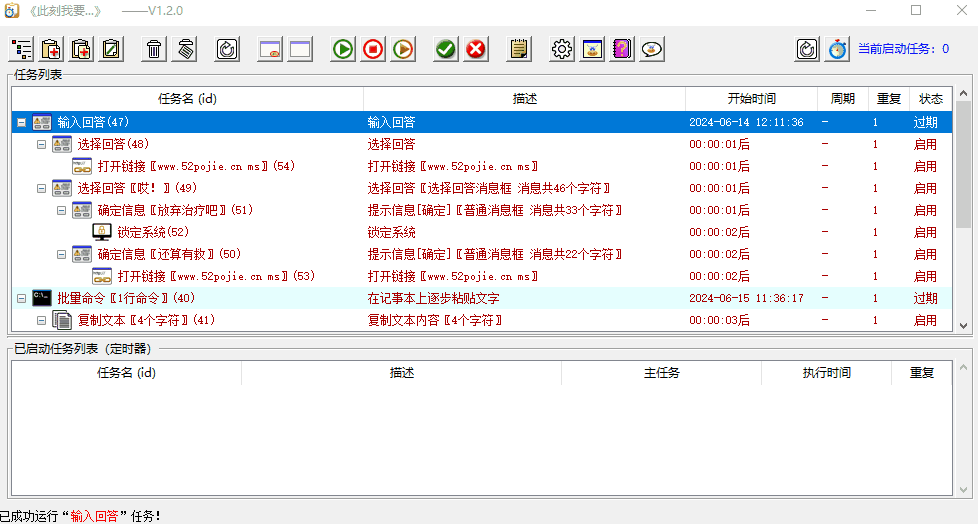Viewport: 978px width, 524px height.
Task: Click the about window icon after gear
Action: pyautogui.click(x=592, y=49)
